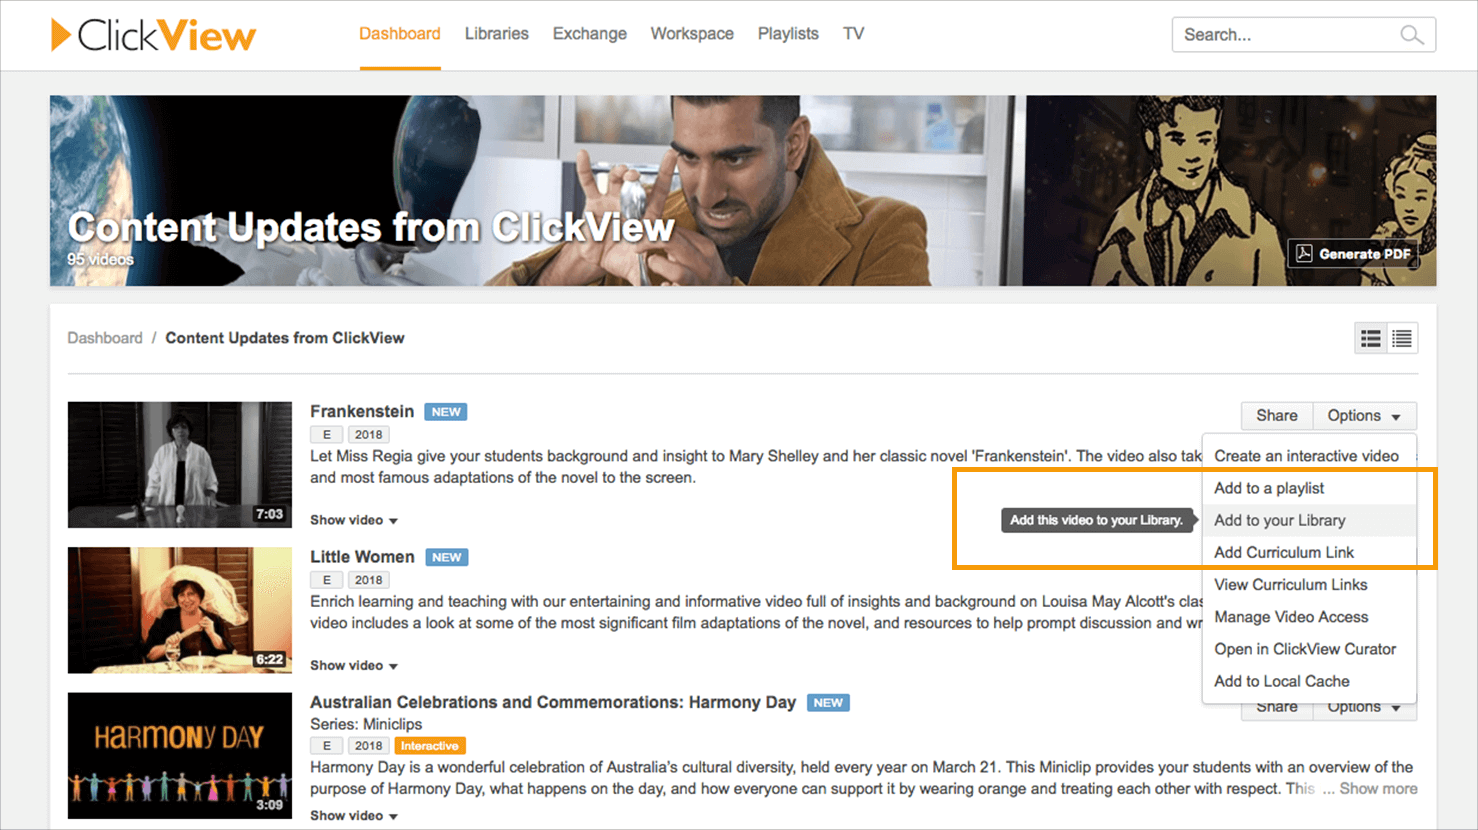Click the Interactive badge on Harmony Day video
The image size is (1478, 830).
pyautogui.click(x=430, y=745)
